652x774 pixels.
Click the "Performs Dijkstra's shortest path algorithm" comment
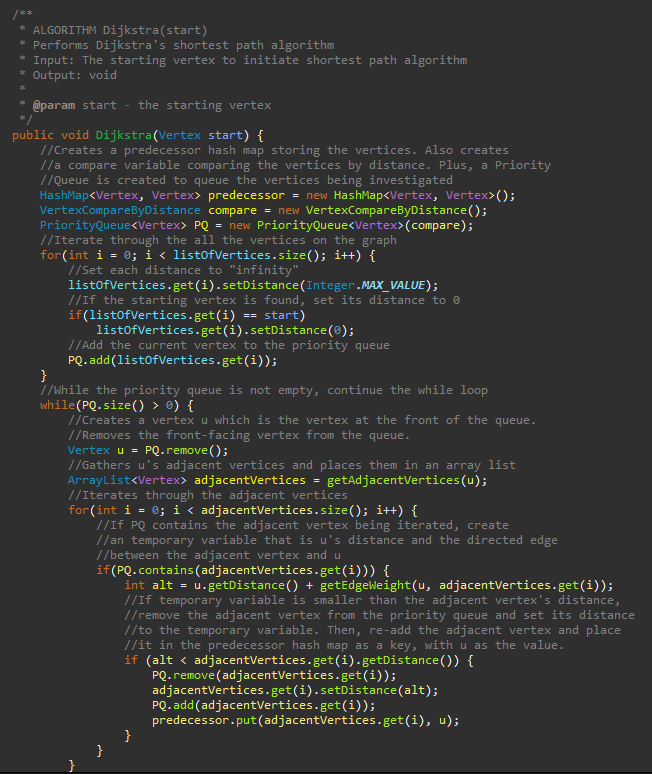tap(183, 45)
